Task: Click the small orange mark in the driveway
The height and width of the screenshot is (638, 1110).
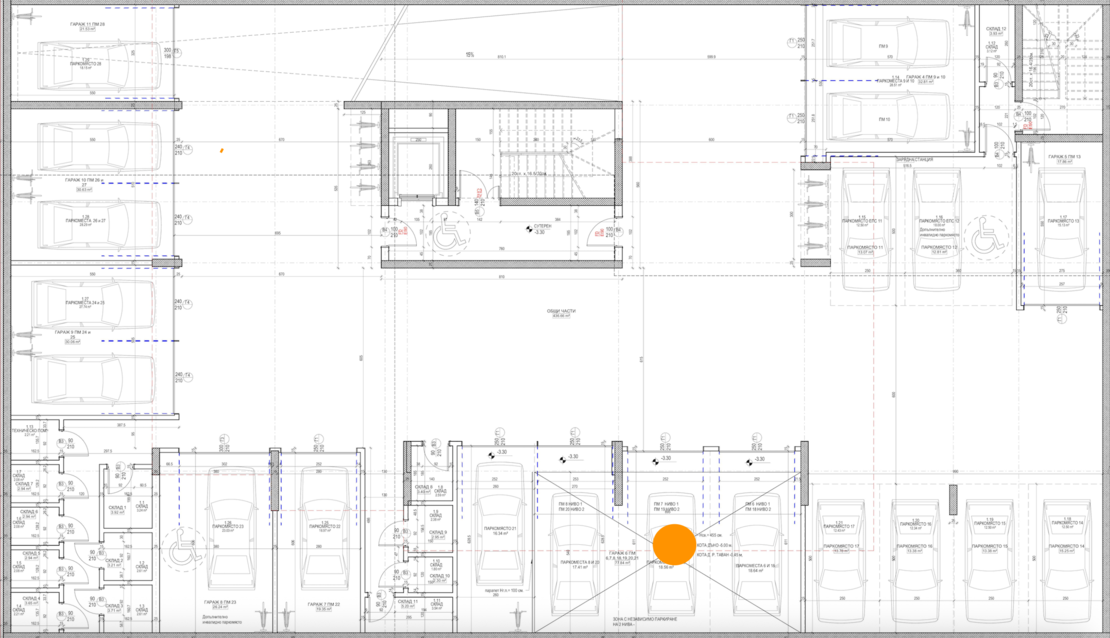Action: click(x=221, y=151)
